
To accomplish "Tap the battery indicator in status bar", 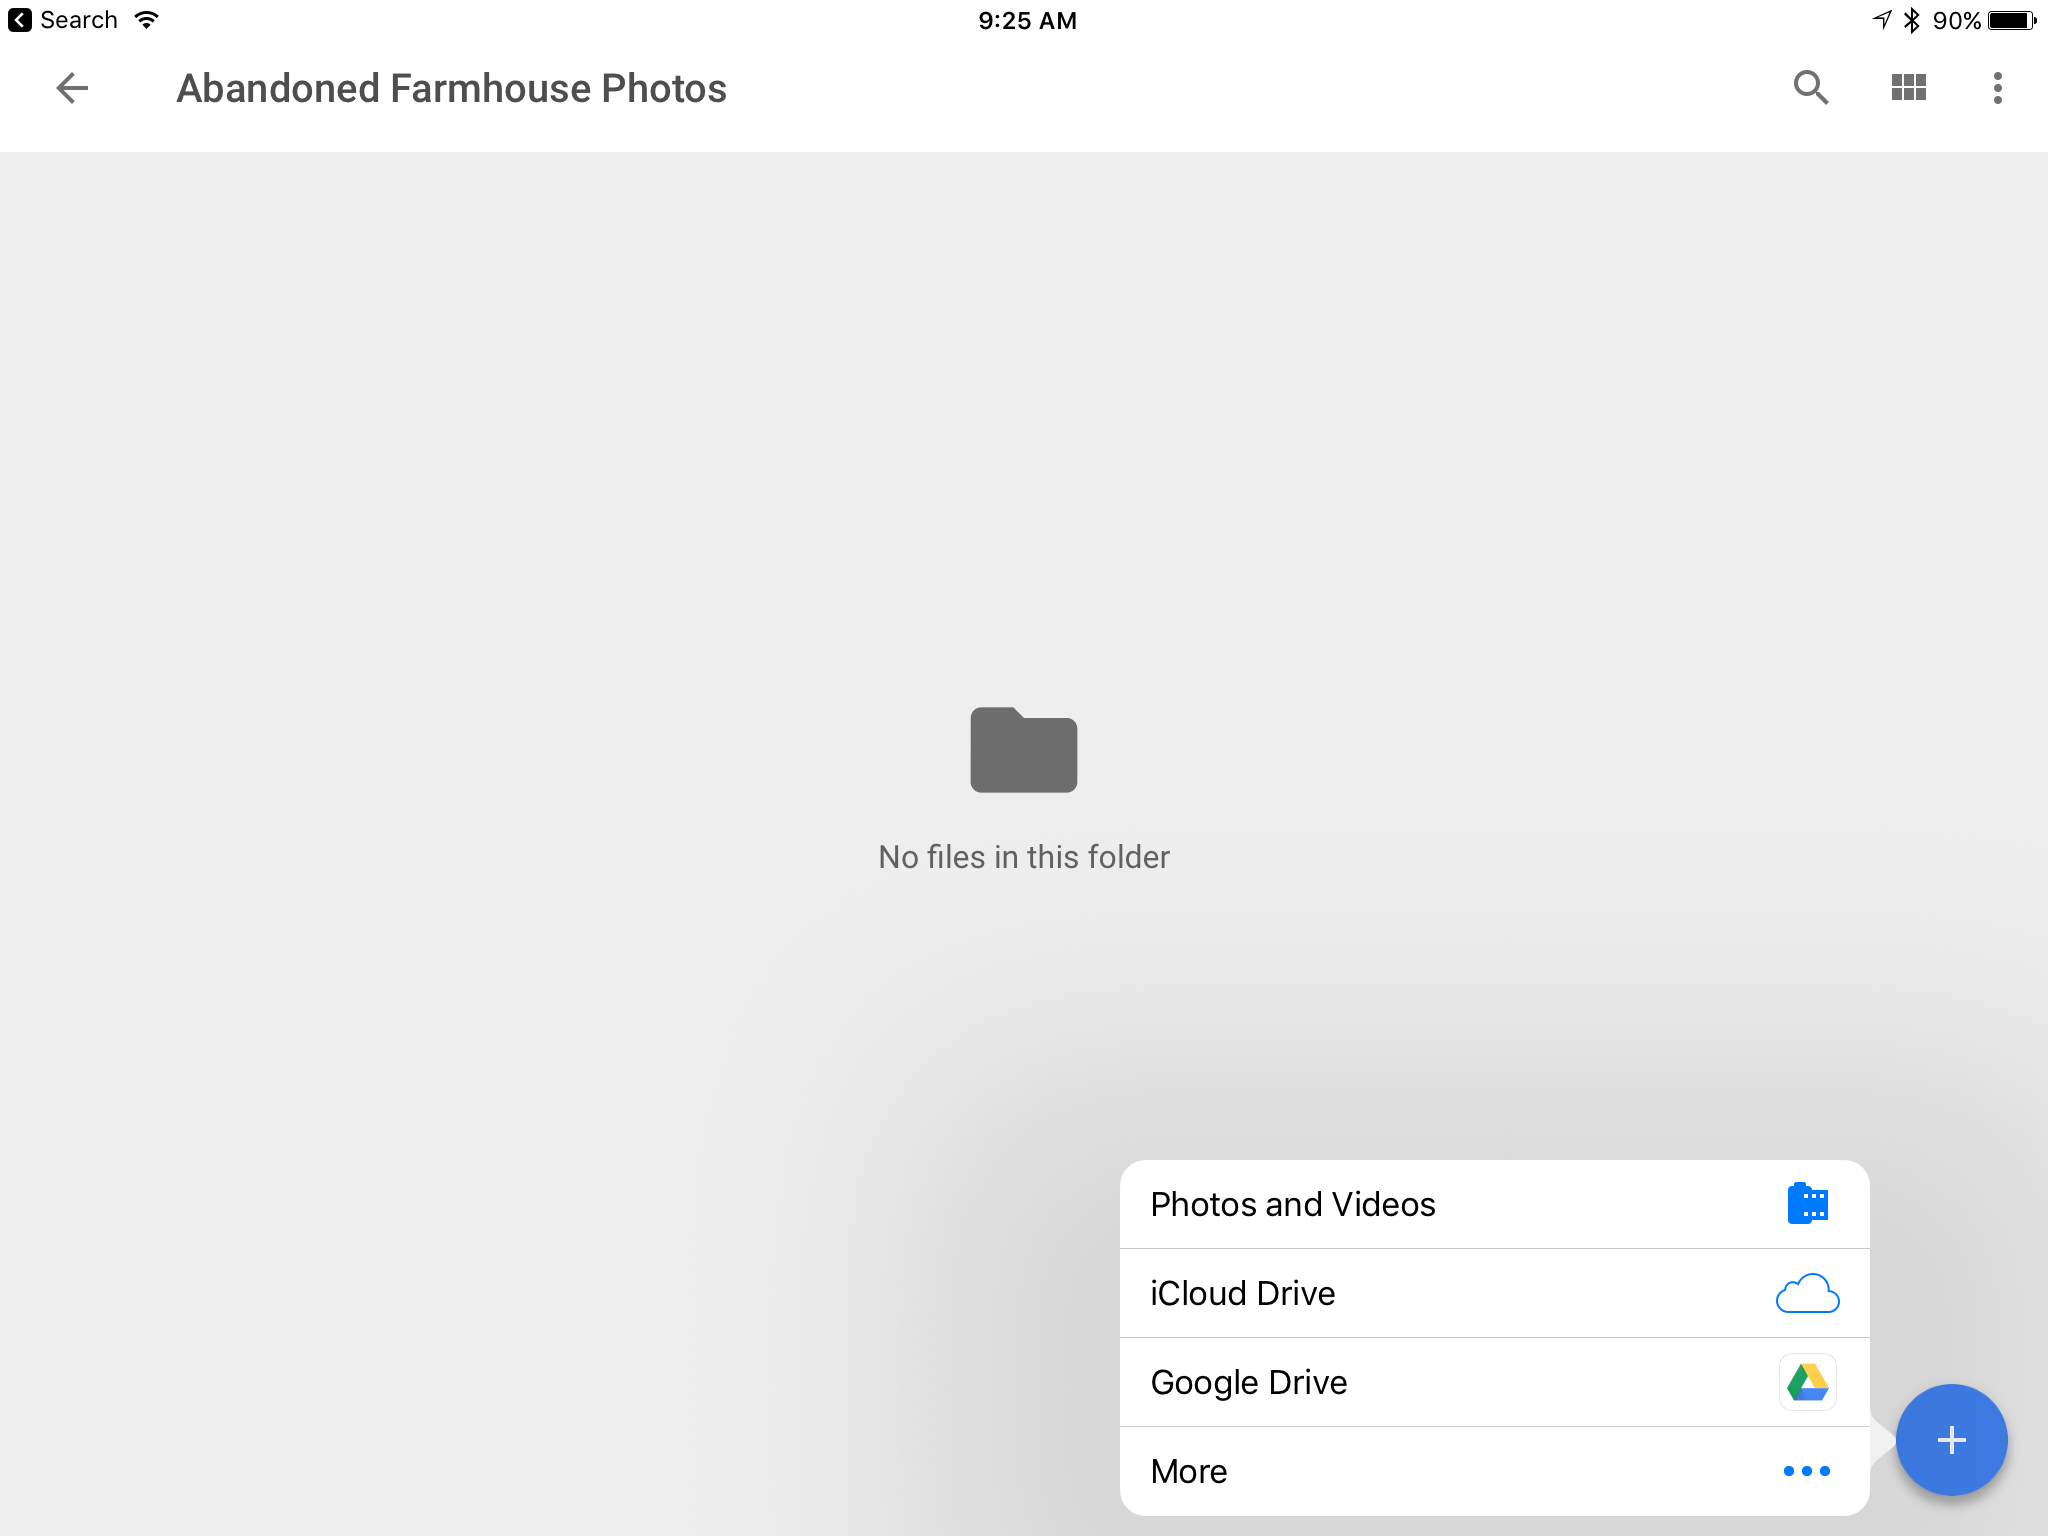I will pyautogui.click(x=2011, y=20).
